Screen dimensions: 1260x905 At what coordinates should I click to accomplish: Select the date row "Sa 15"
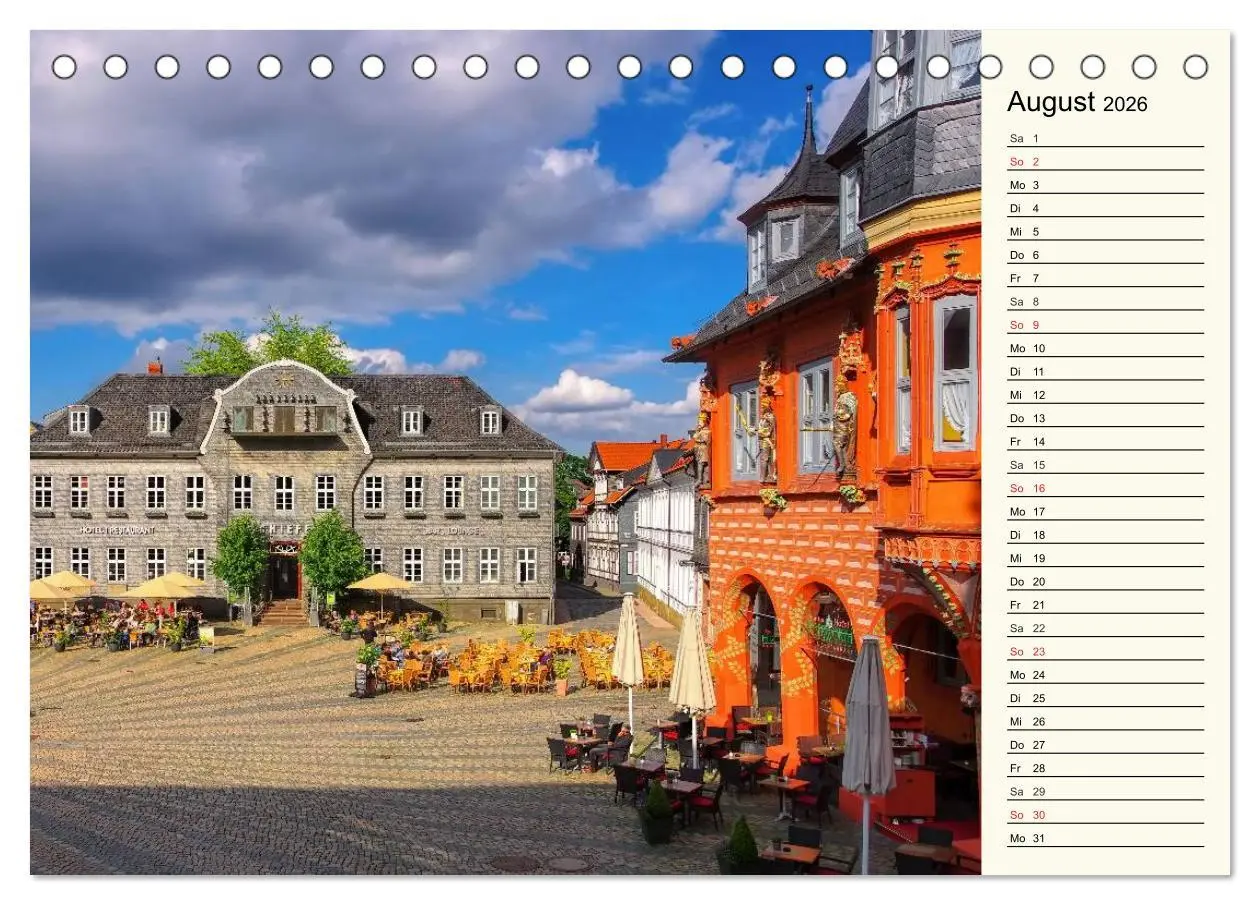(1105, 464)
